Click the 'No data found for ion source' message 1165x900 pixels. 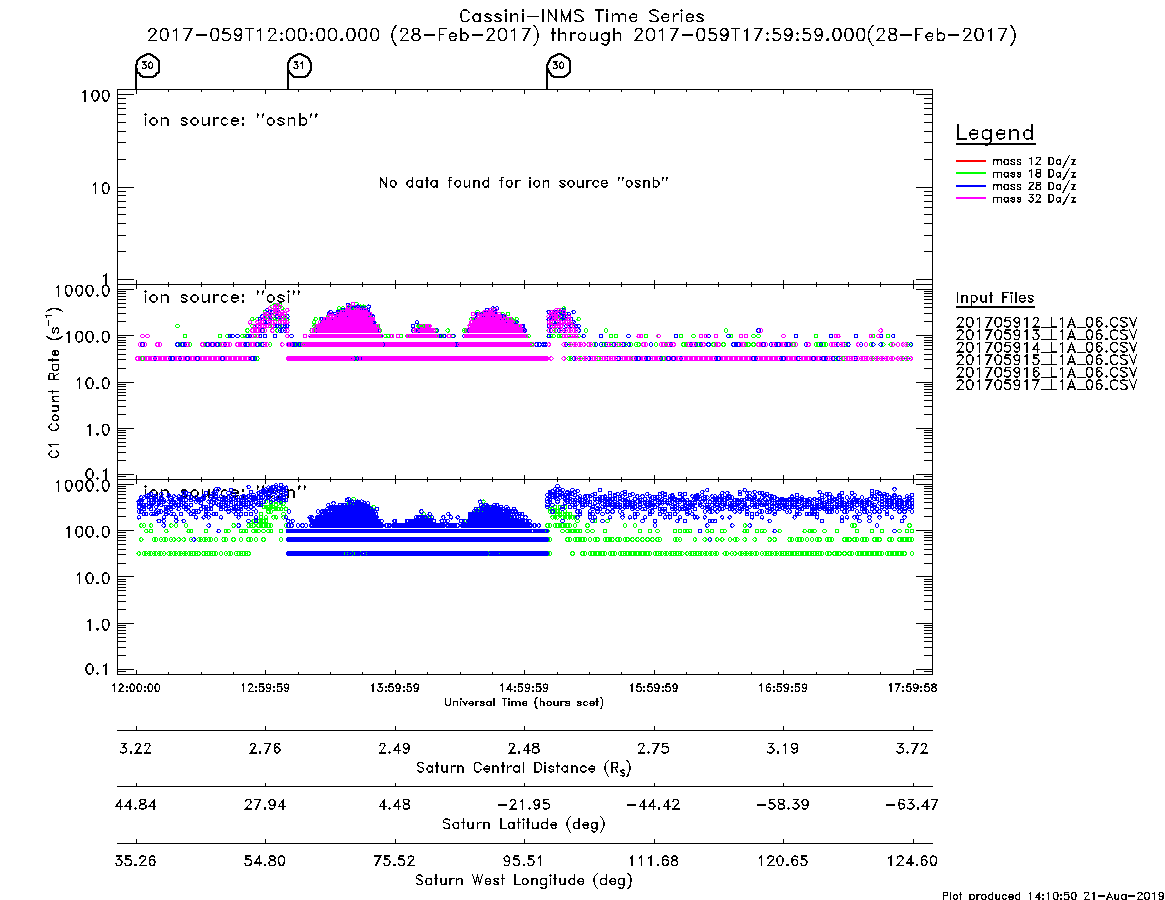pos(524,183)
